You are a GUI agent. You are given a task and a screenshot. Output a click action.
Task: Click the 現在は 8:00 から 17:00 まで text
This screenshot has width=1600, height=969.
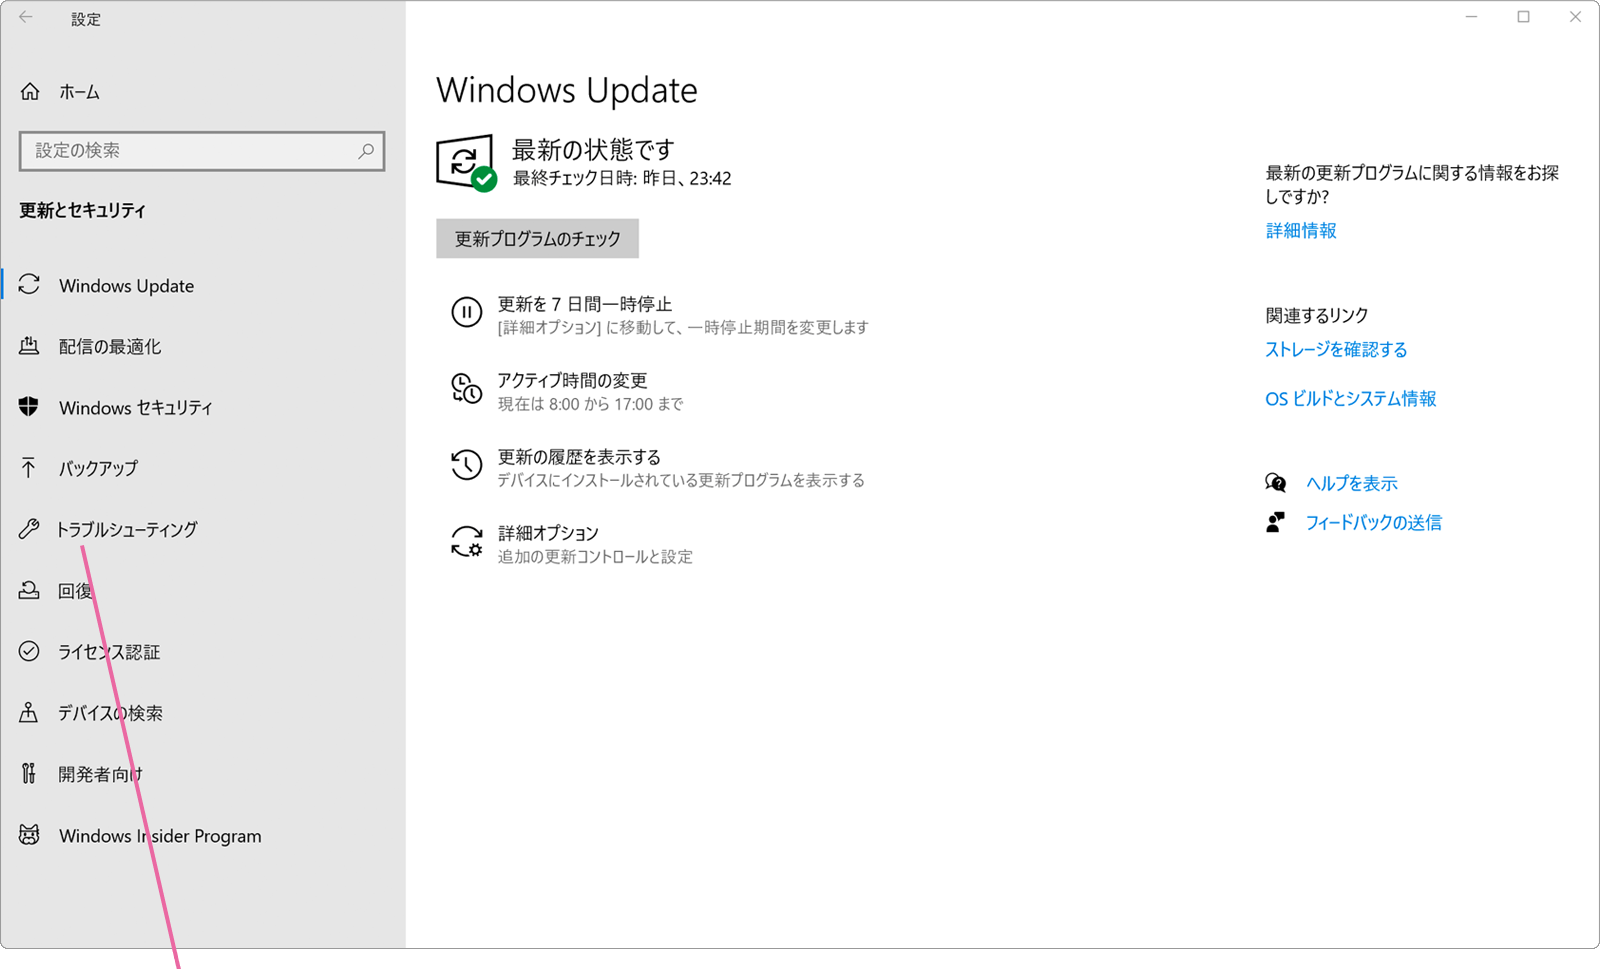(591, 404)
